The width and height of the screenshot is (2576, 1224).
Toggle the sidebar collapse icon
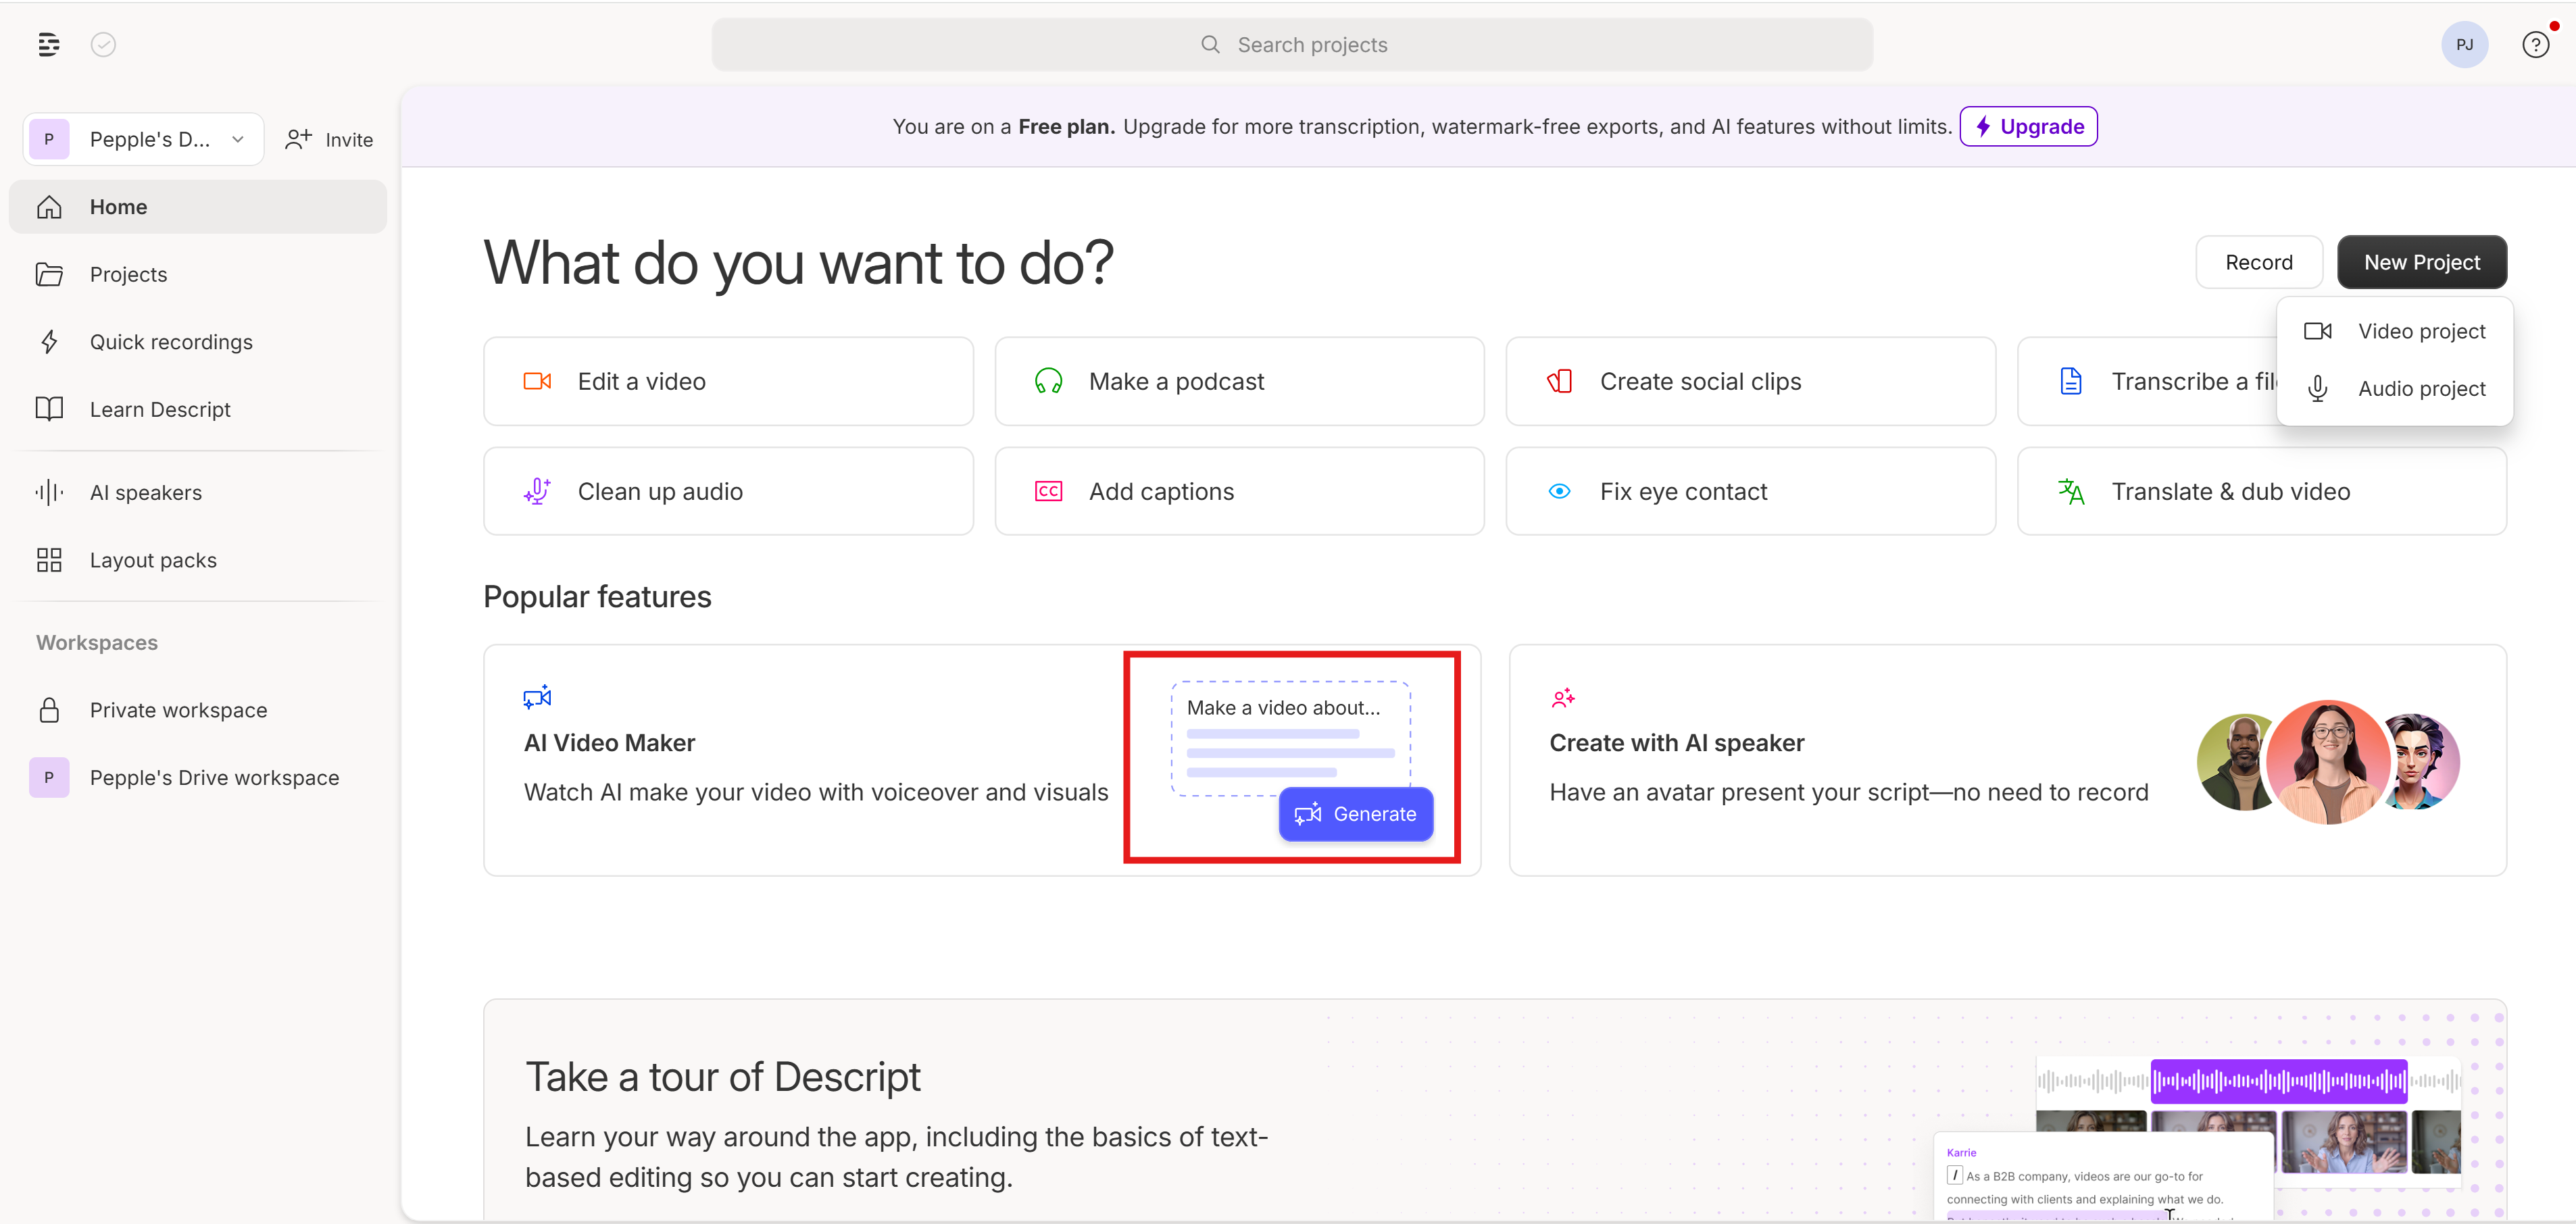pos(48,45)
